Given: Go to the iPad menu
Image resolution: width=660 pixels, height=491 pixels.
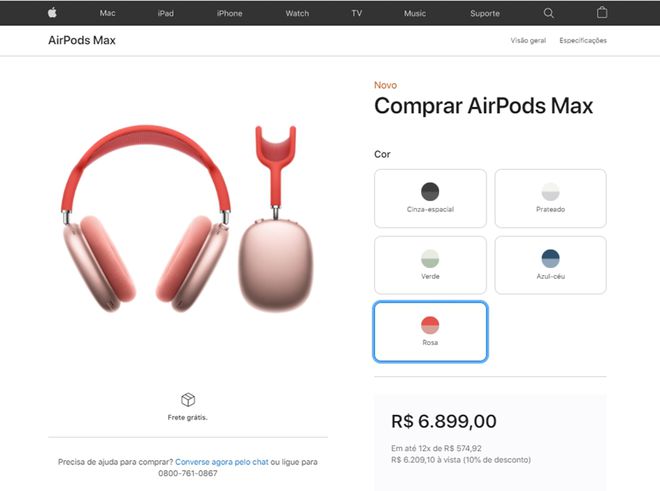Looking at the screenshot, I should (165, 13).
